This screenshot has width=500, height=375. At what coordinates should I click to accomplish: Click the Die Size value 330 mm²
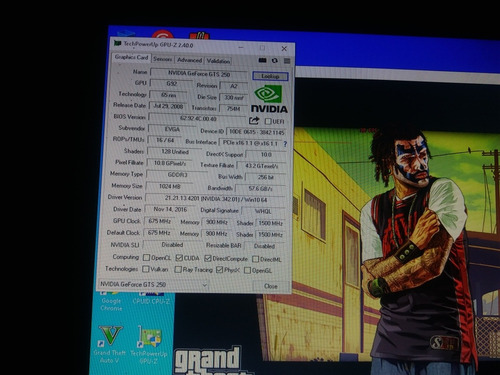point(234,98)
